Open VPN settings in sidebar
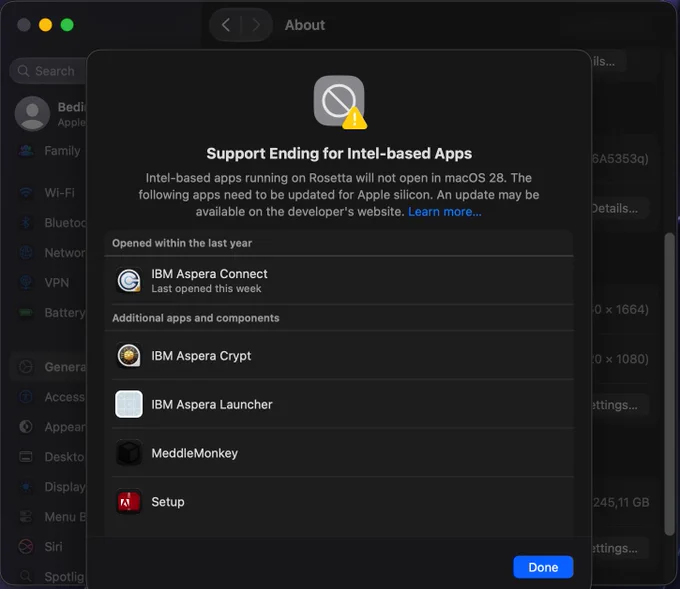This screenshot has height=589, width=680. pos(57,283)
